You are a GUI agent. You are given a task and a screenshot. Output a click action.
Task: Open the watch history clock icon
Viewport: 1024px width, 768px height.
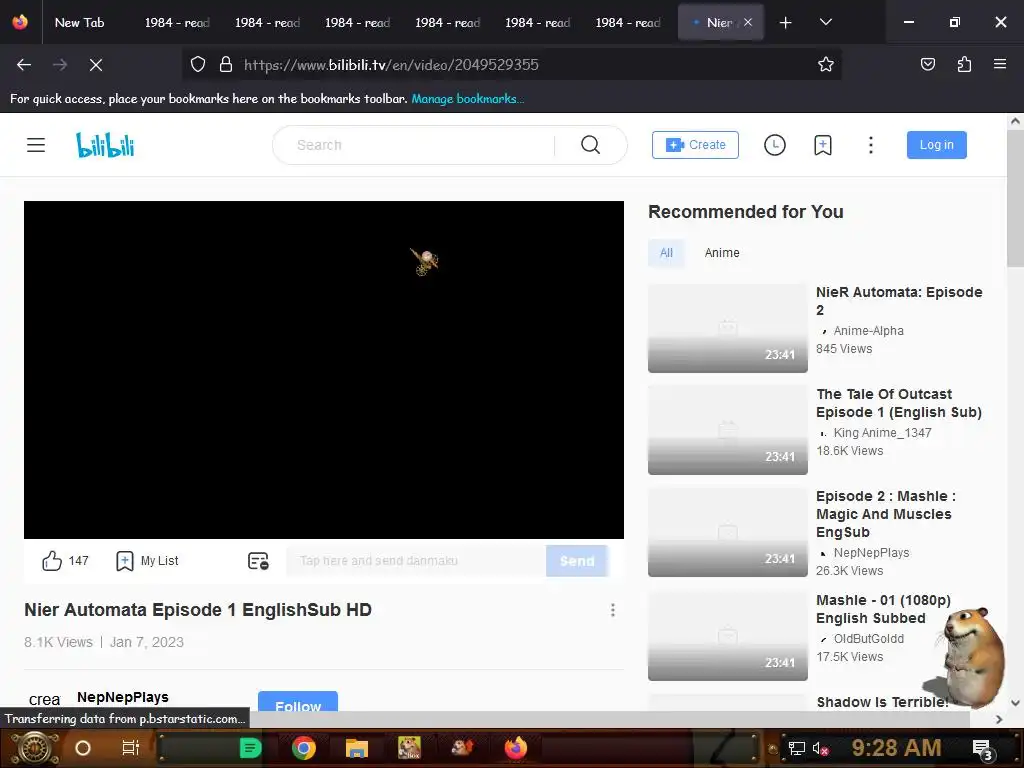[775, 145]
